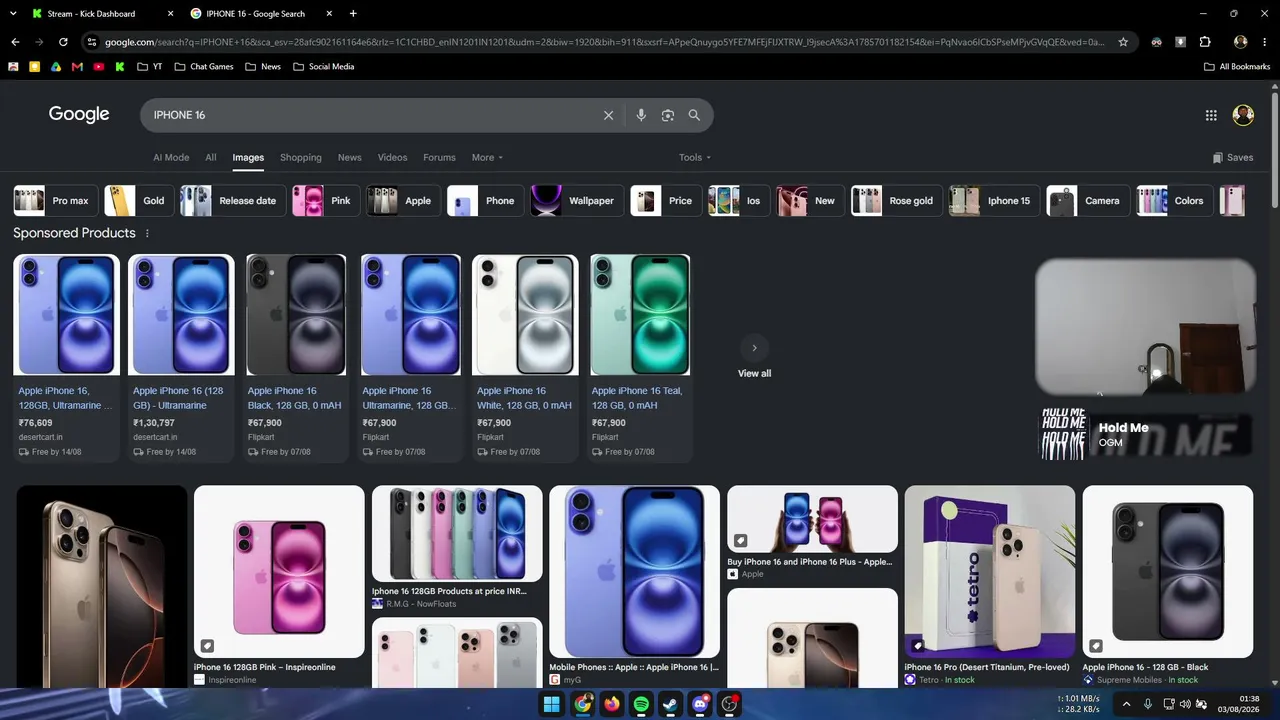Screen dimensions: 1280x720
Task: Bookmark this page with the star icon
Action: [1123, 42]
